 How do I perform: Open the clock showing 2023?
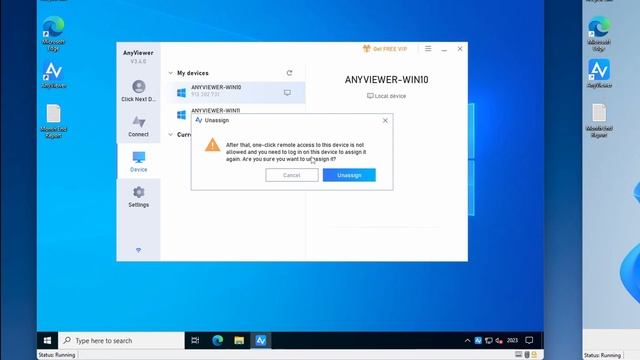(x=512, y=340)
